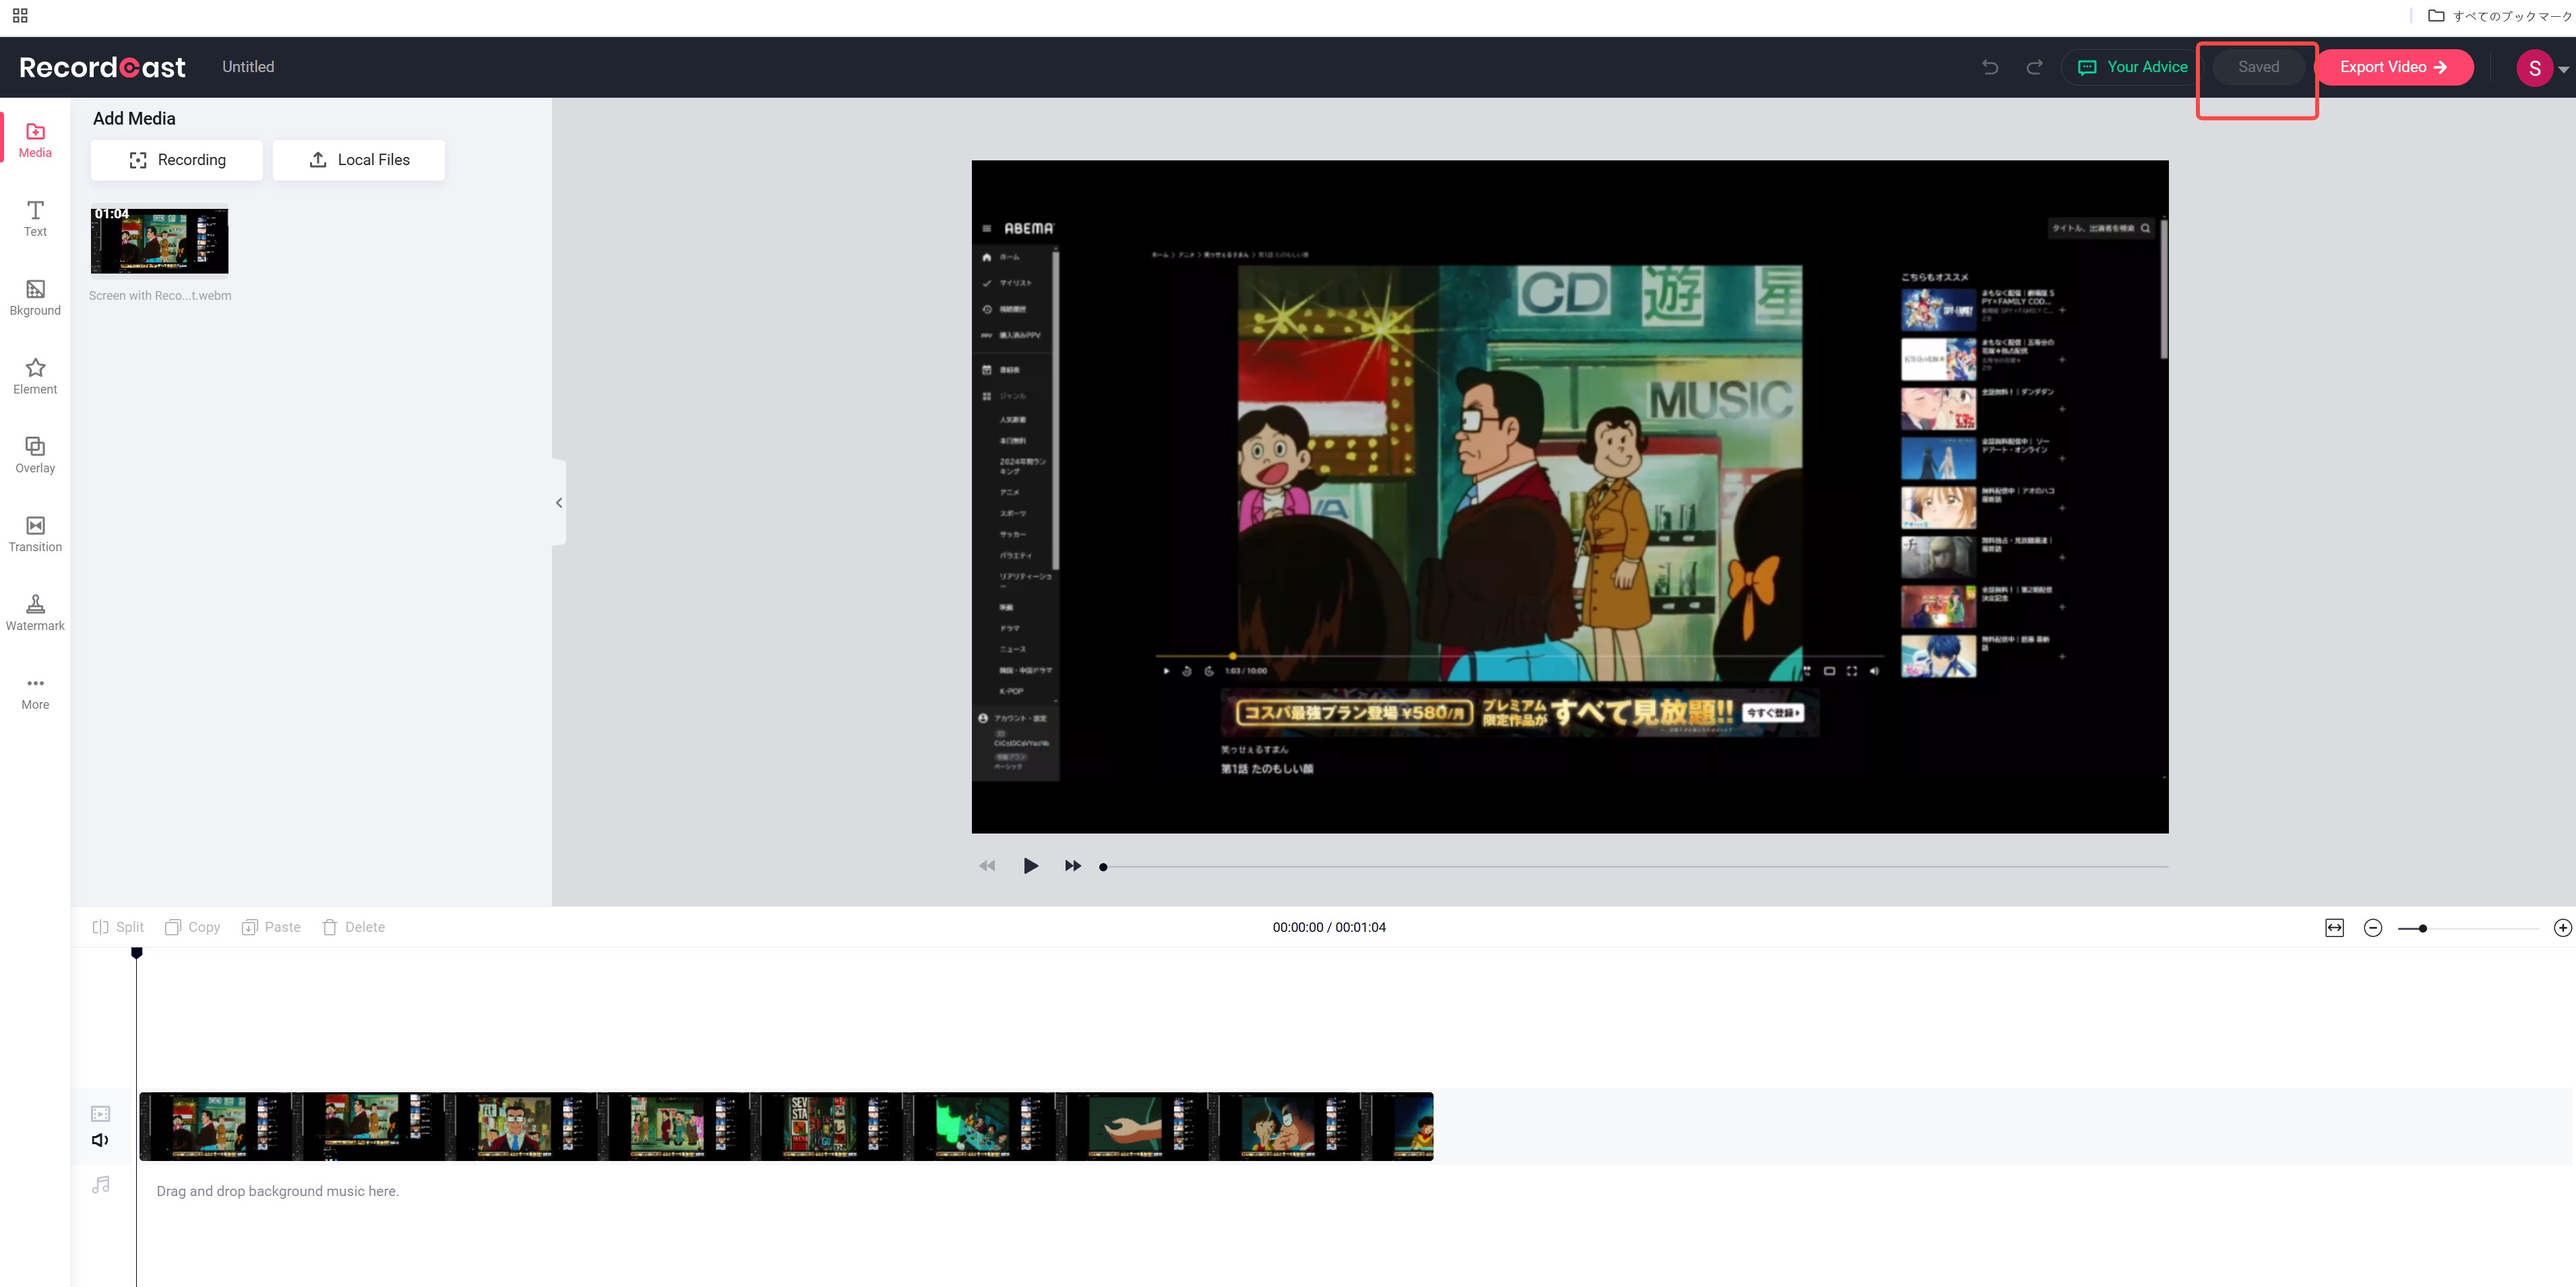Mute the video track audio
The width and height of the screenshot is (2576, 1287).
pyautogui.click(x=100, y=1140)
